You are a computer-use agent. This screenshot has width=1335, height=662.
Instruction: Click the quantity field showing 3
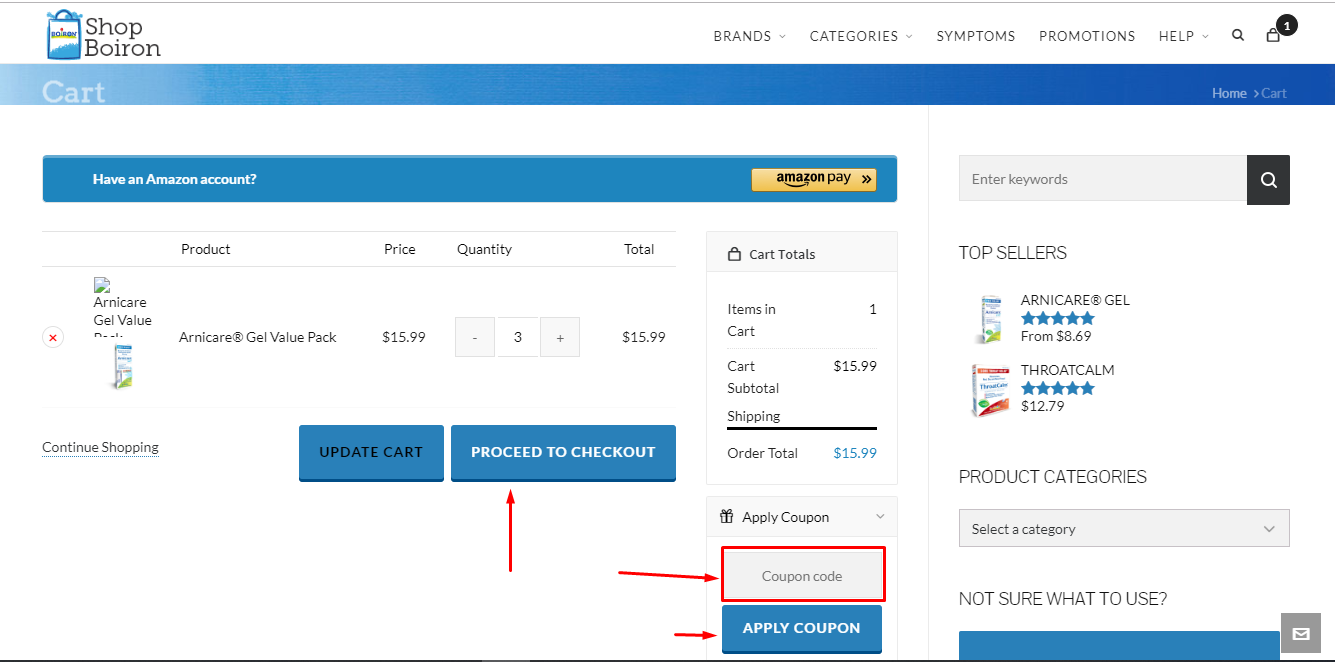pyautogui.click(x=517, y=337)
